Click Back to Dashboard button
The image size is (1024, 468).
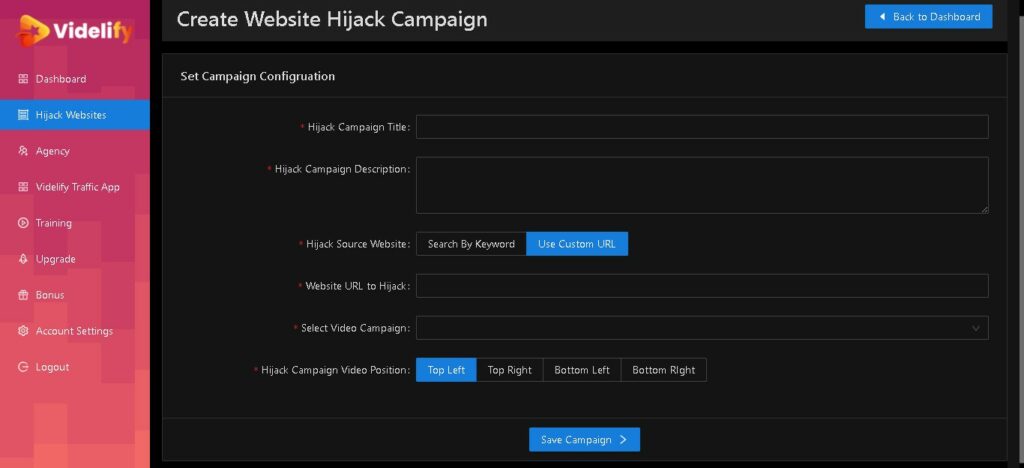coord(929,17)
